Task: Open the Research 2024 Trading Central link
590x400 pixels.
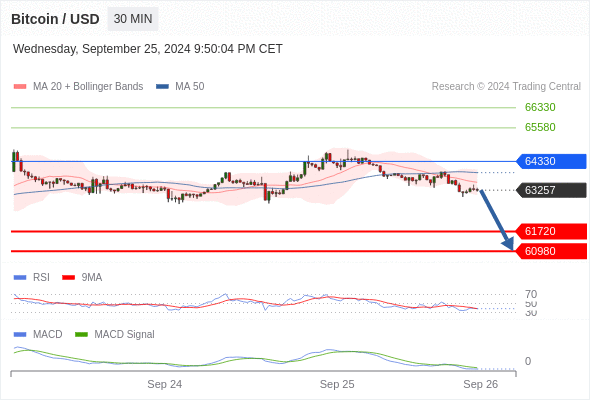Action: 506,87
